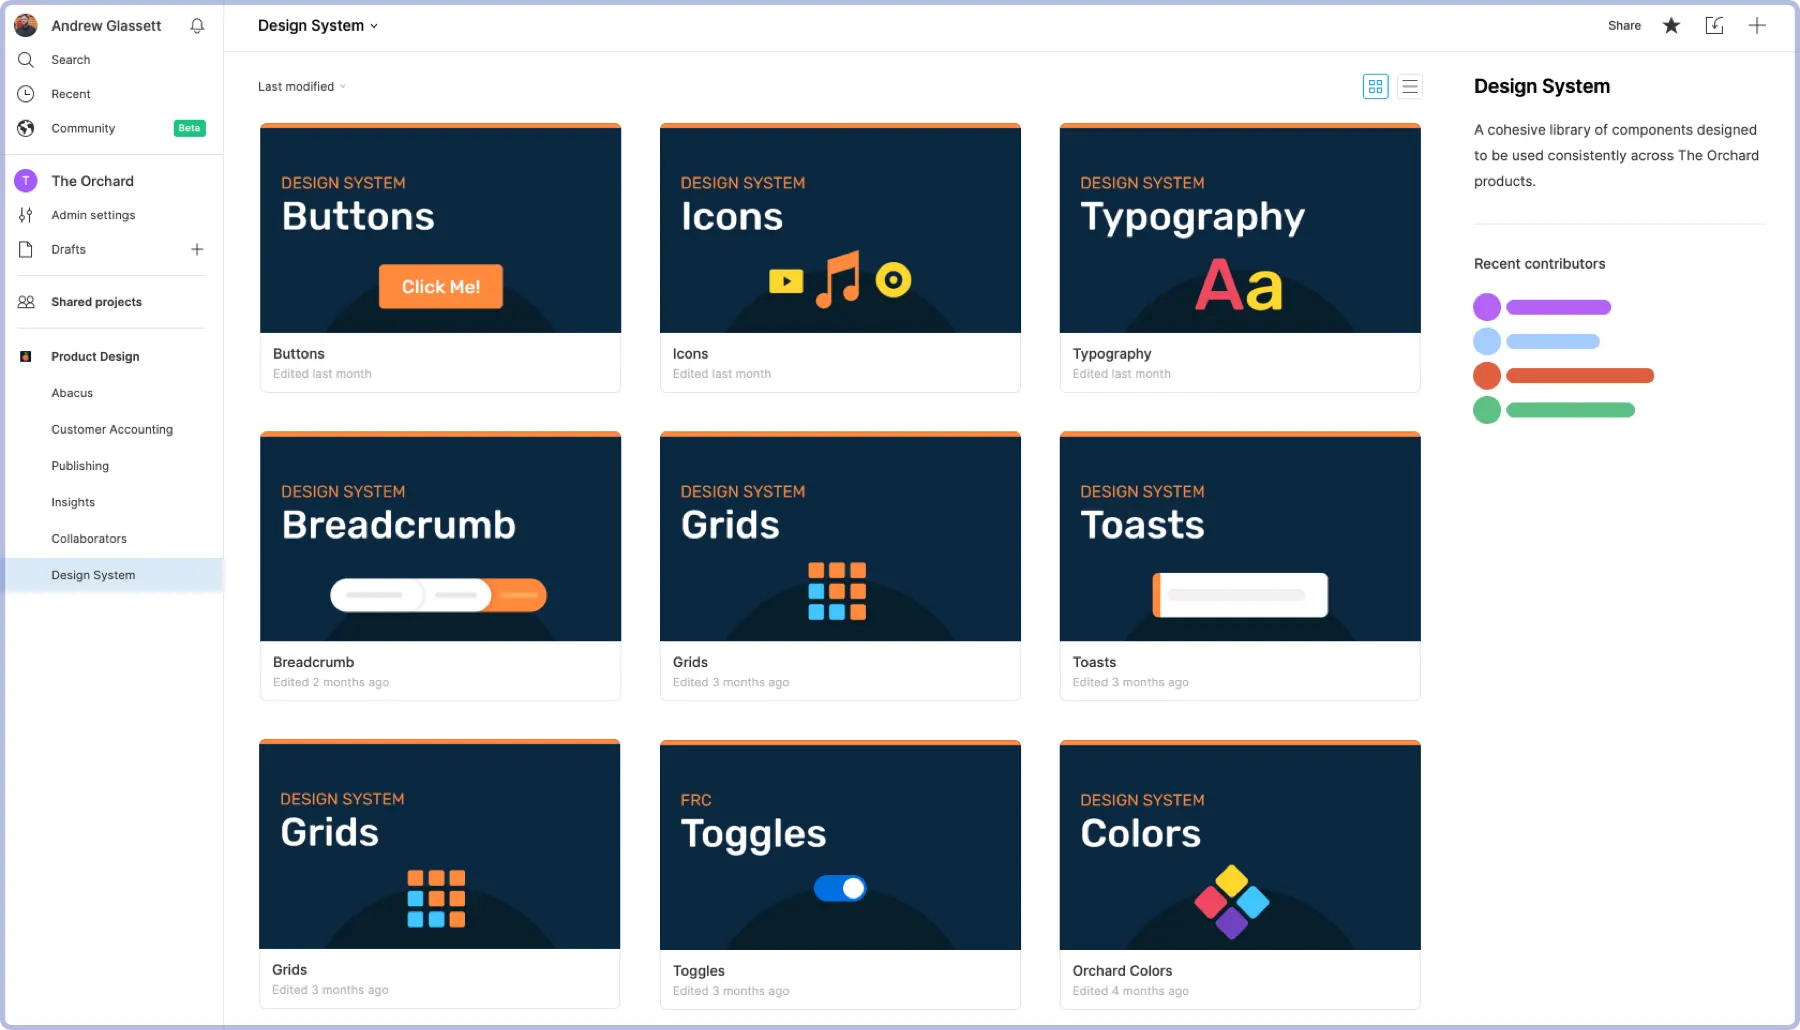Switch to list view
This screenshot has height=1030, width=1800.
(1410, 87)
